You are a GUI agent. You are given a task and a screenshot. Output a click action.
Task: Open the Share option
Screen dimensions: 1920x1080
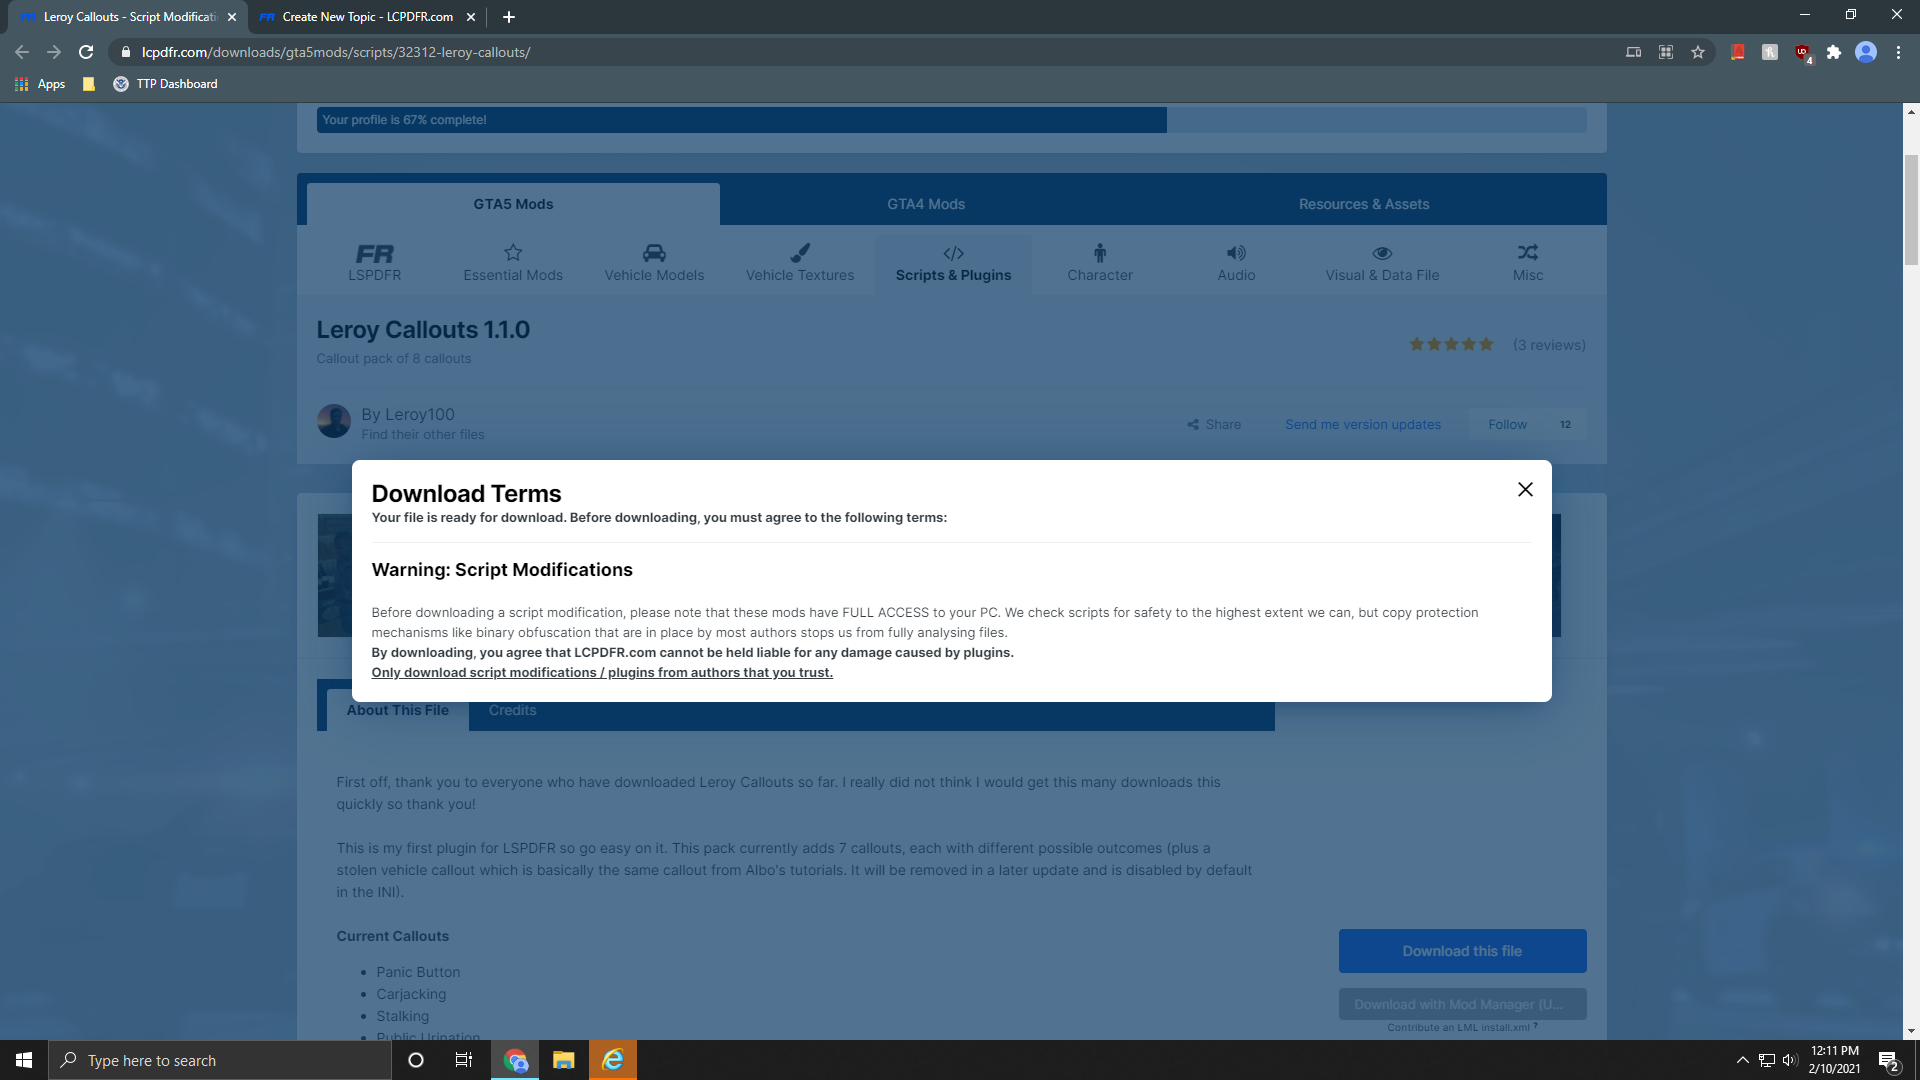pyautogui.click(x=1214, y=425)
